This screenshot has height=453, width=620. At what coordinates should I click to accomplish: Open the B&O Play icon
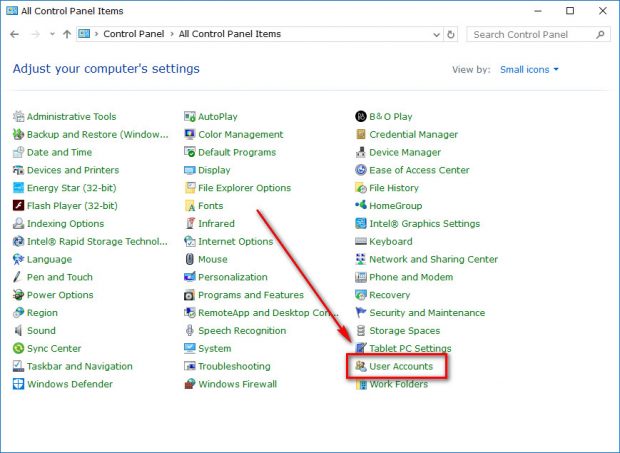click(361, 117)
